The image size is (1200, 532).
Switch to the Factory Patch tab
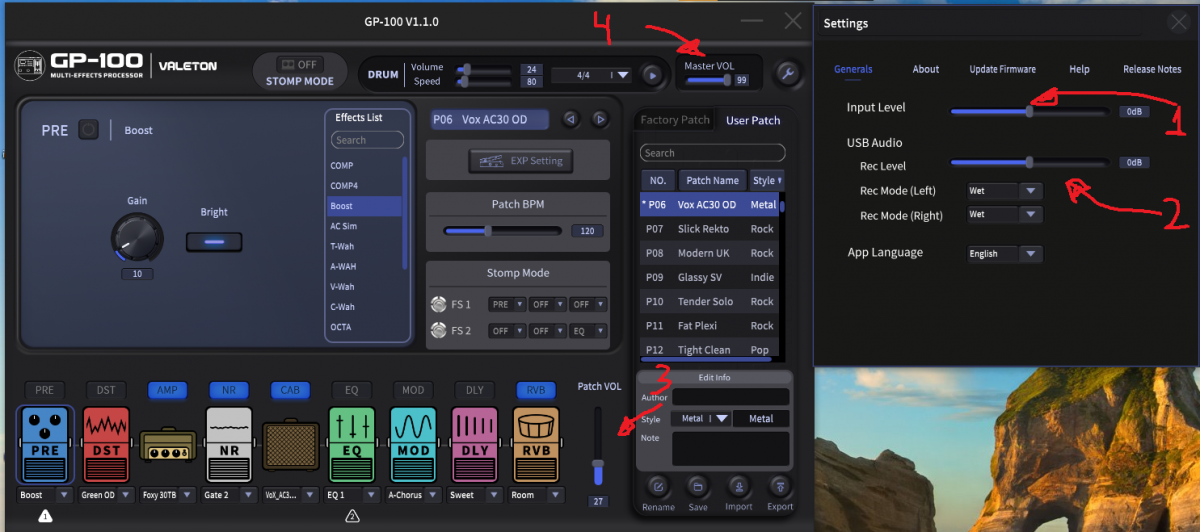click(675, 120)
